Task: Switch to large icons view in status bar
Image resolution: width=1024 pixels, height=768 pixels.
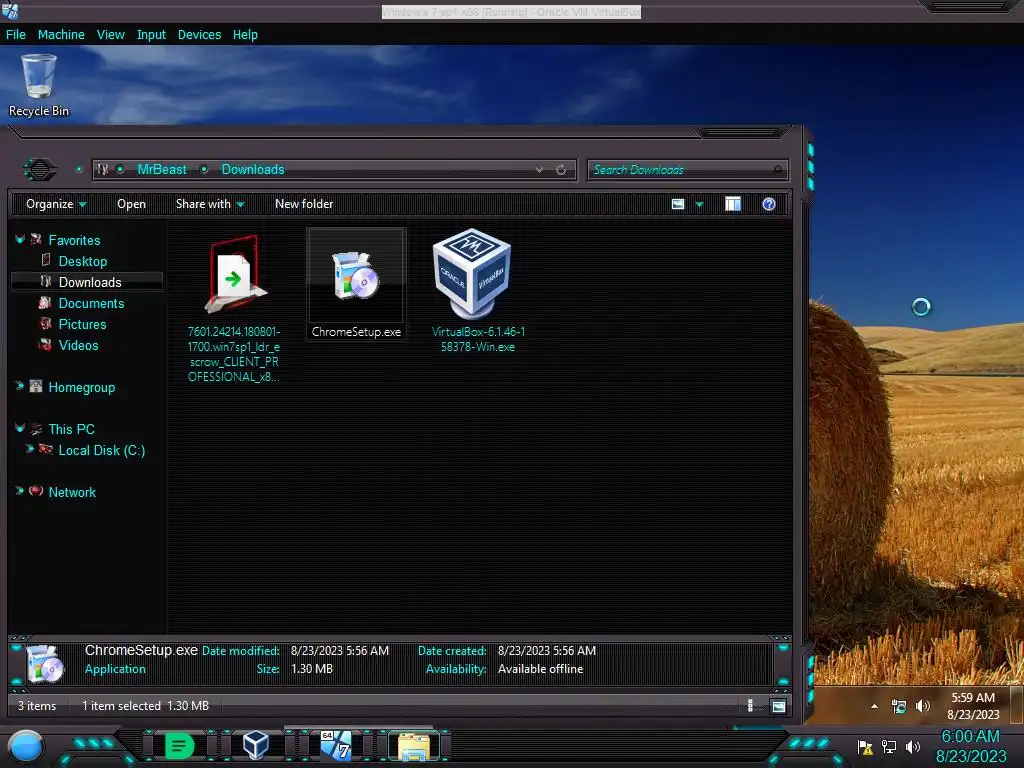Action: tap(778, 706)
